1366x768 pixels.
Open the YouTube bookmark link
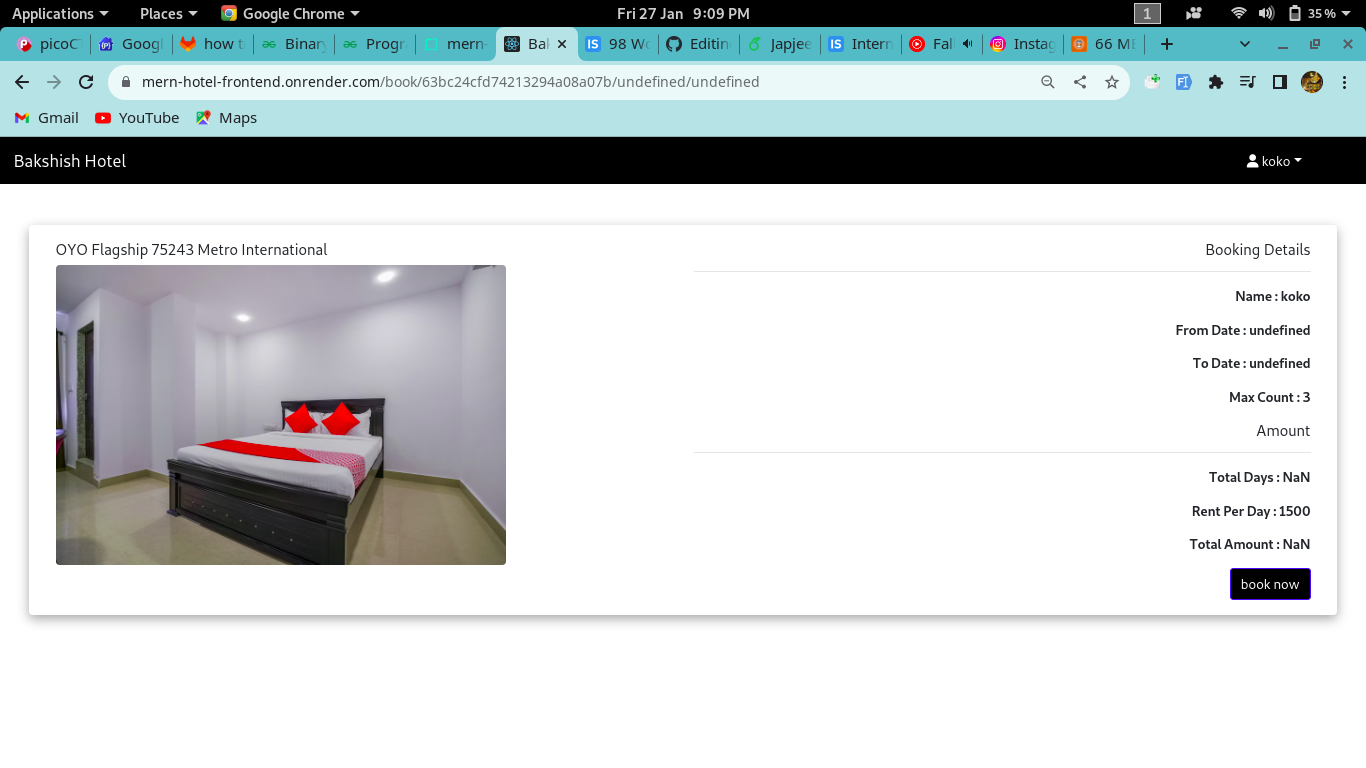click(137, 117)
